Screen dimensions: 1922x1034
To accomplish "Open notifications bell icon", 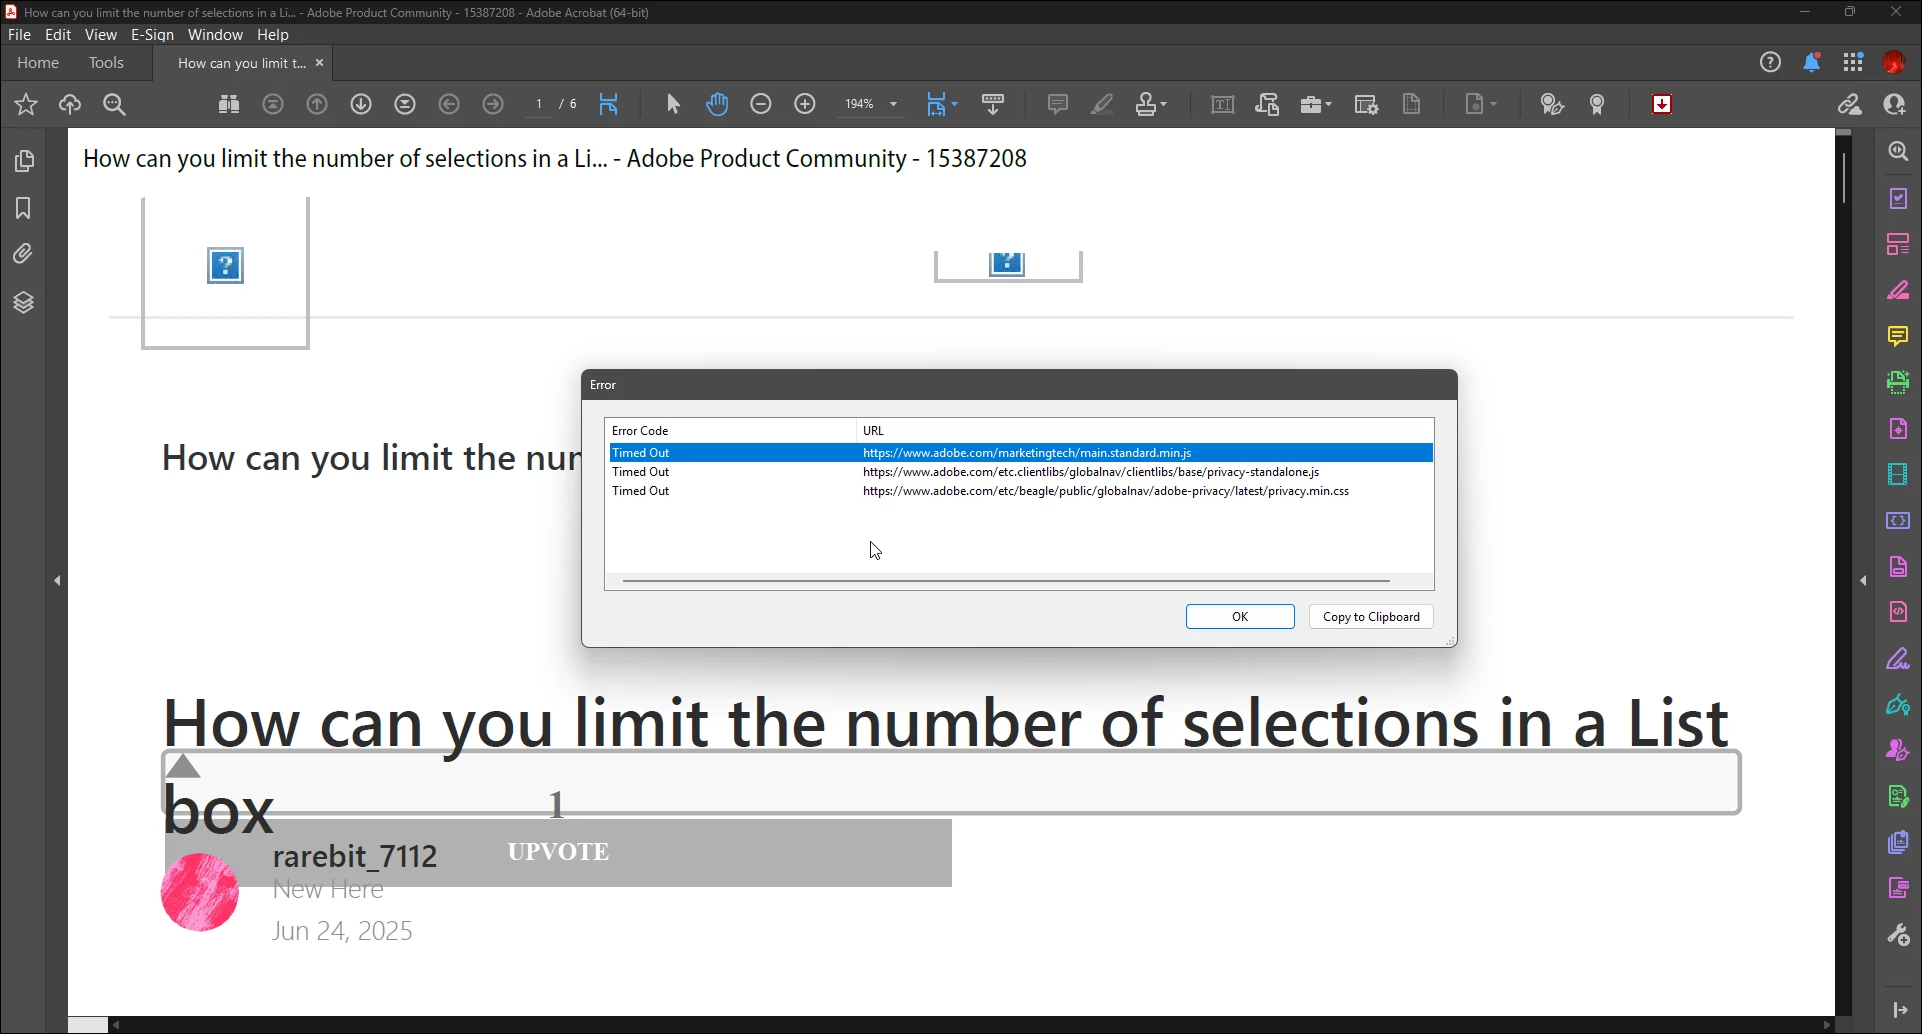I will click(1812, 63).
